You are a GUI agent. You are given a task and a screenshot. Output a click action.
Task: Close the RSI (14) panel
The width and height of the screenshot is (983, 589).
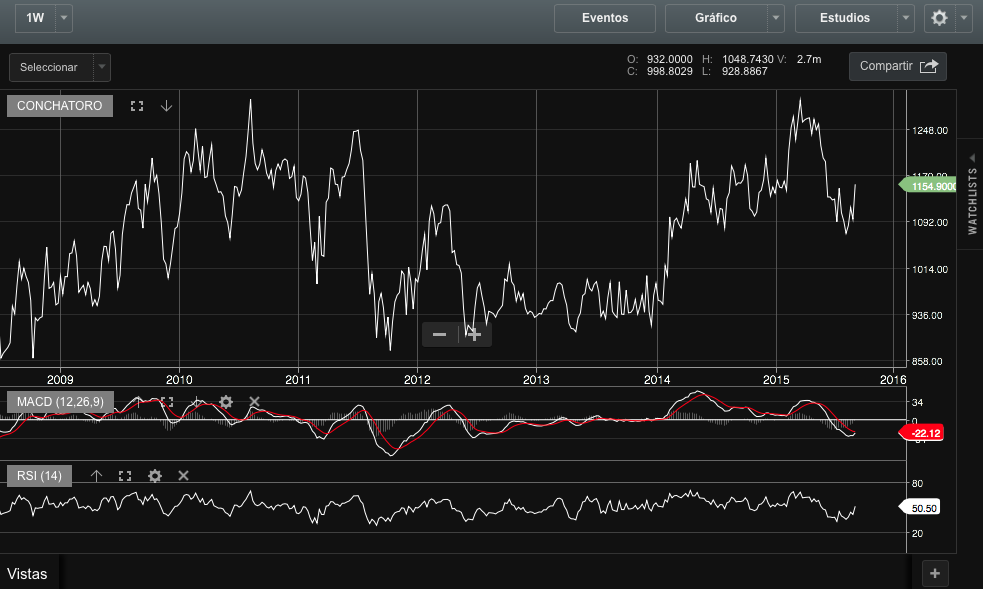click(x=183, y=476)
